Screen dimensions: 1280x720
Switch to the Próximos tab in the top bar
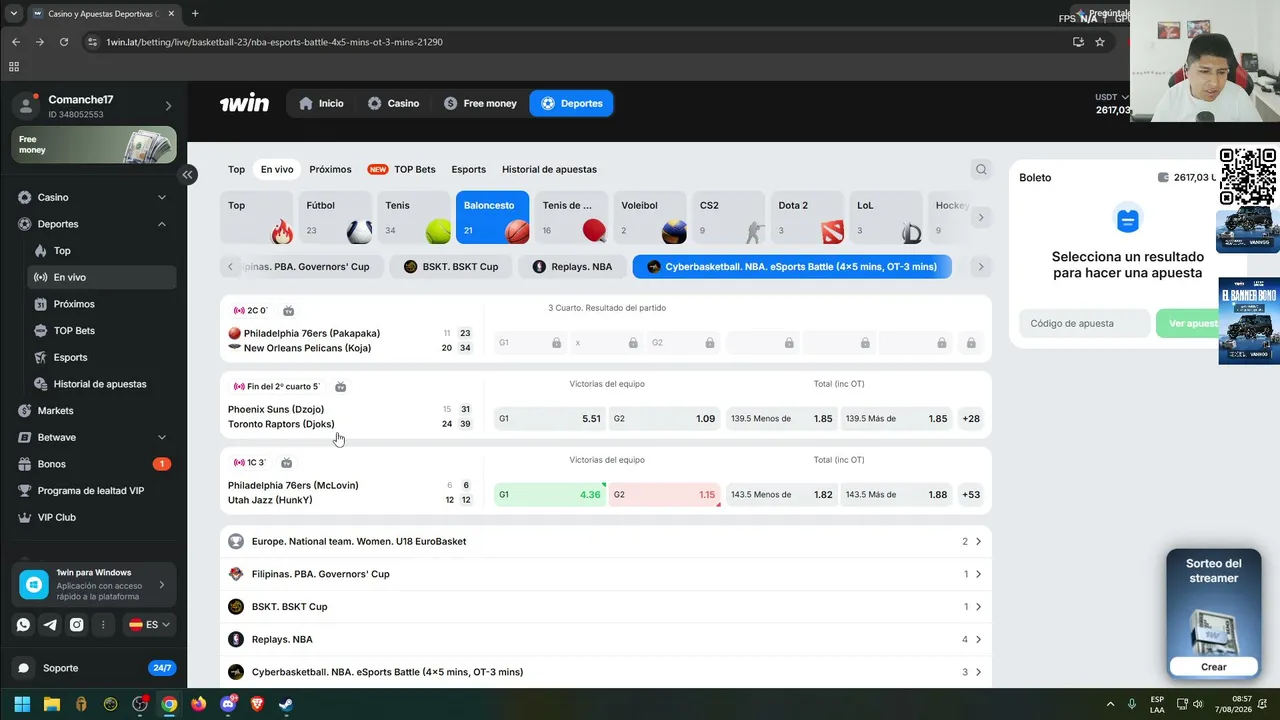(x=330, y=169)
